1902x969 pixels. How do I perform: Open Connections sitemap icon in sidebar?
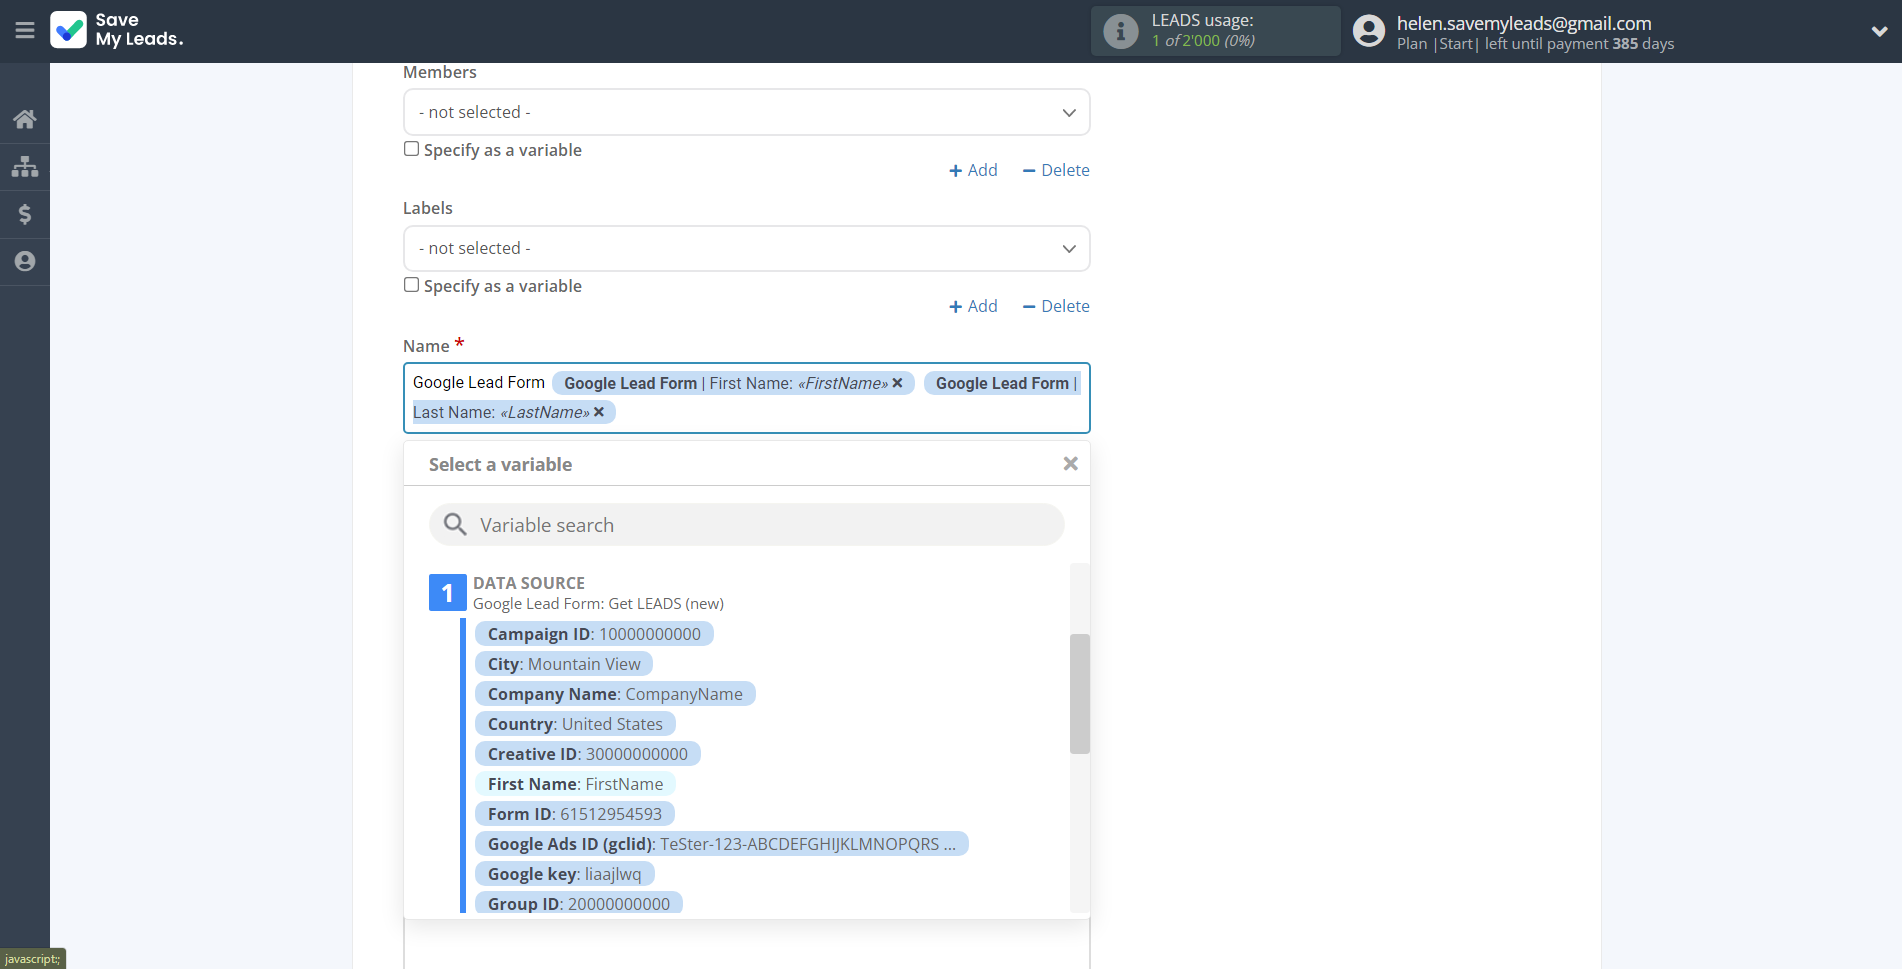coord(25,166)
